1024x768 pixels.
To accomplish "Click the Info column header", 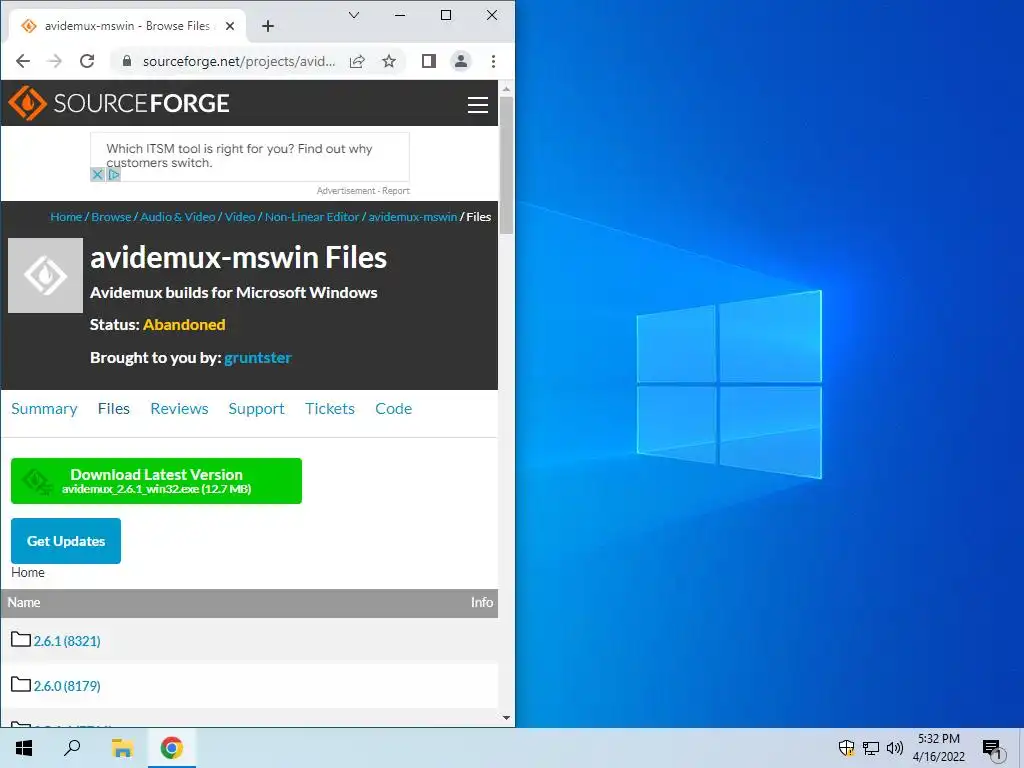I will point(482,603).
